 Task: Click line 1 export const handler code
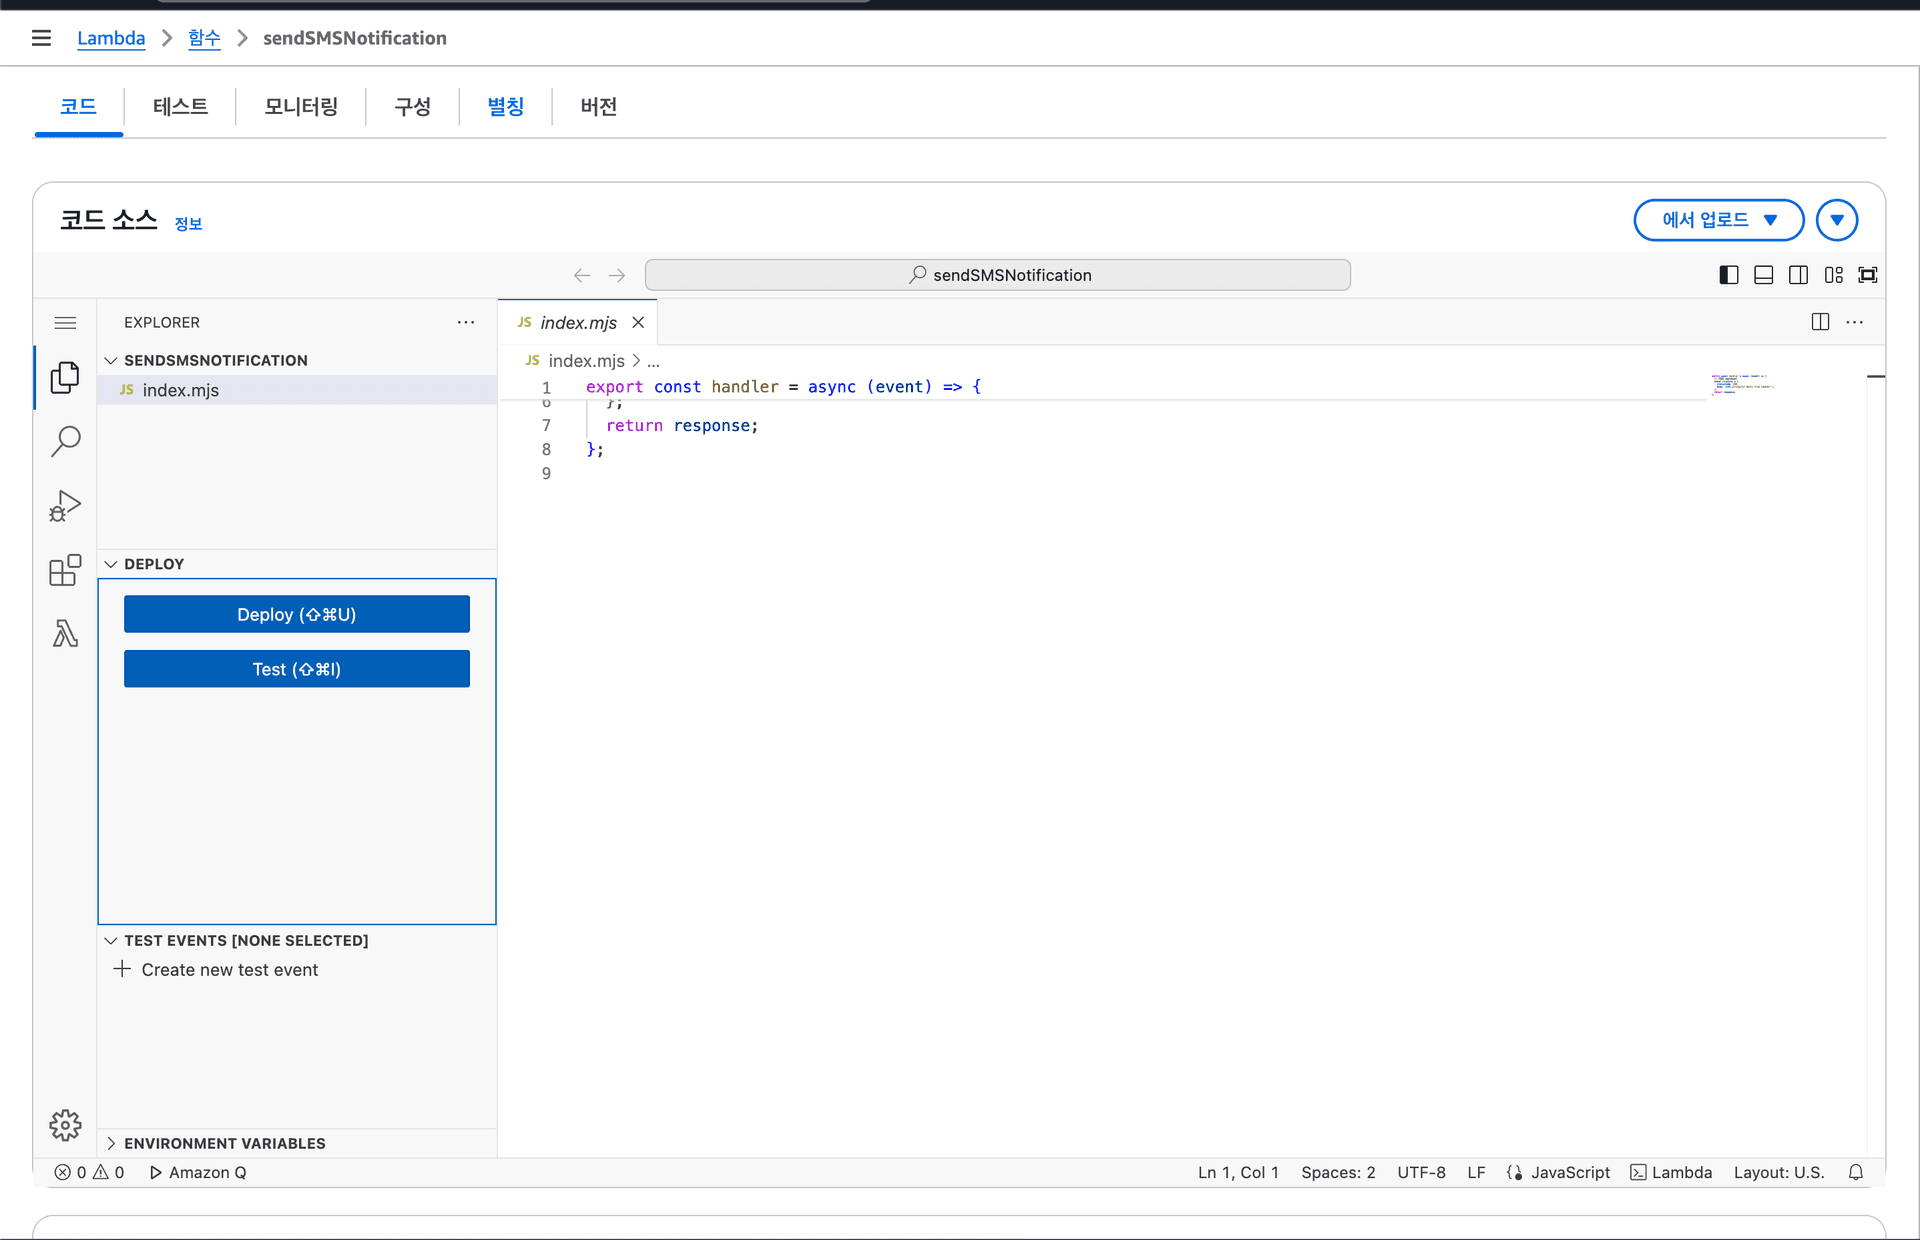click(784, 387)
